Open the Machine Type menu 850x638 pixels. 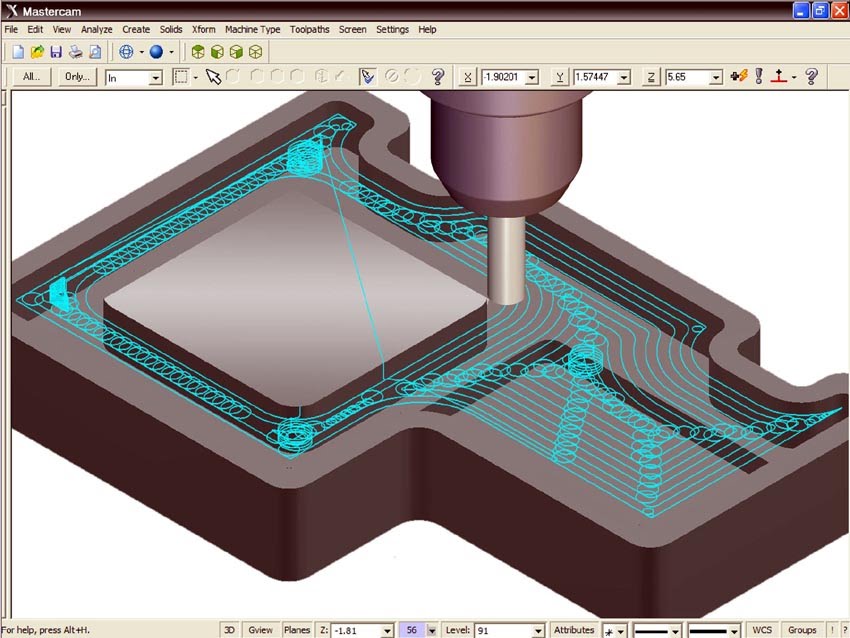(x=253, y=29)
